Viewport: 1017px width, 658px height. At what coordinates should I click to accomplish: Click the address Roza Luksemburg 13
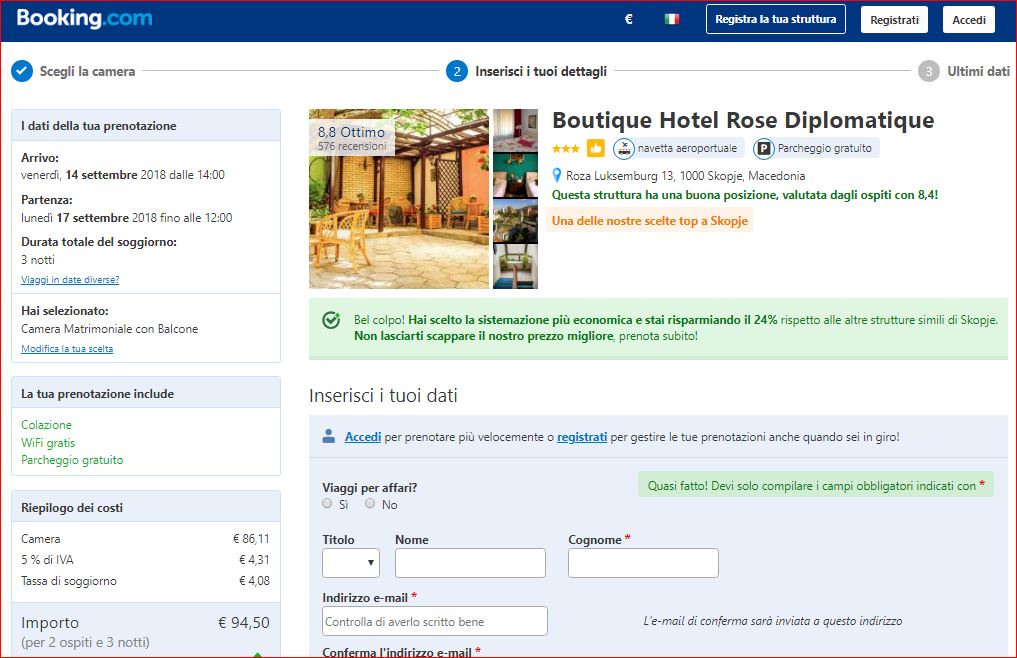pyautogui.click(x=686, y=176)
